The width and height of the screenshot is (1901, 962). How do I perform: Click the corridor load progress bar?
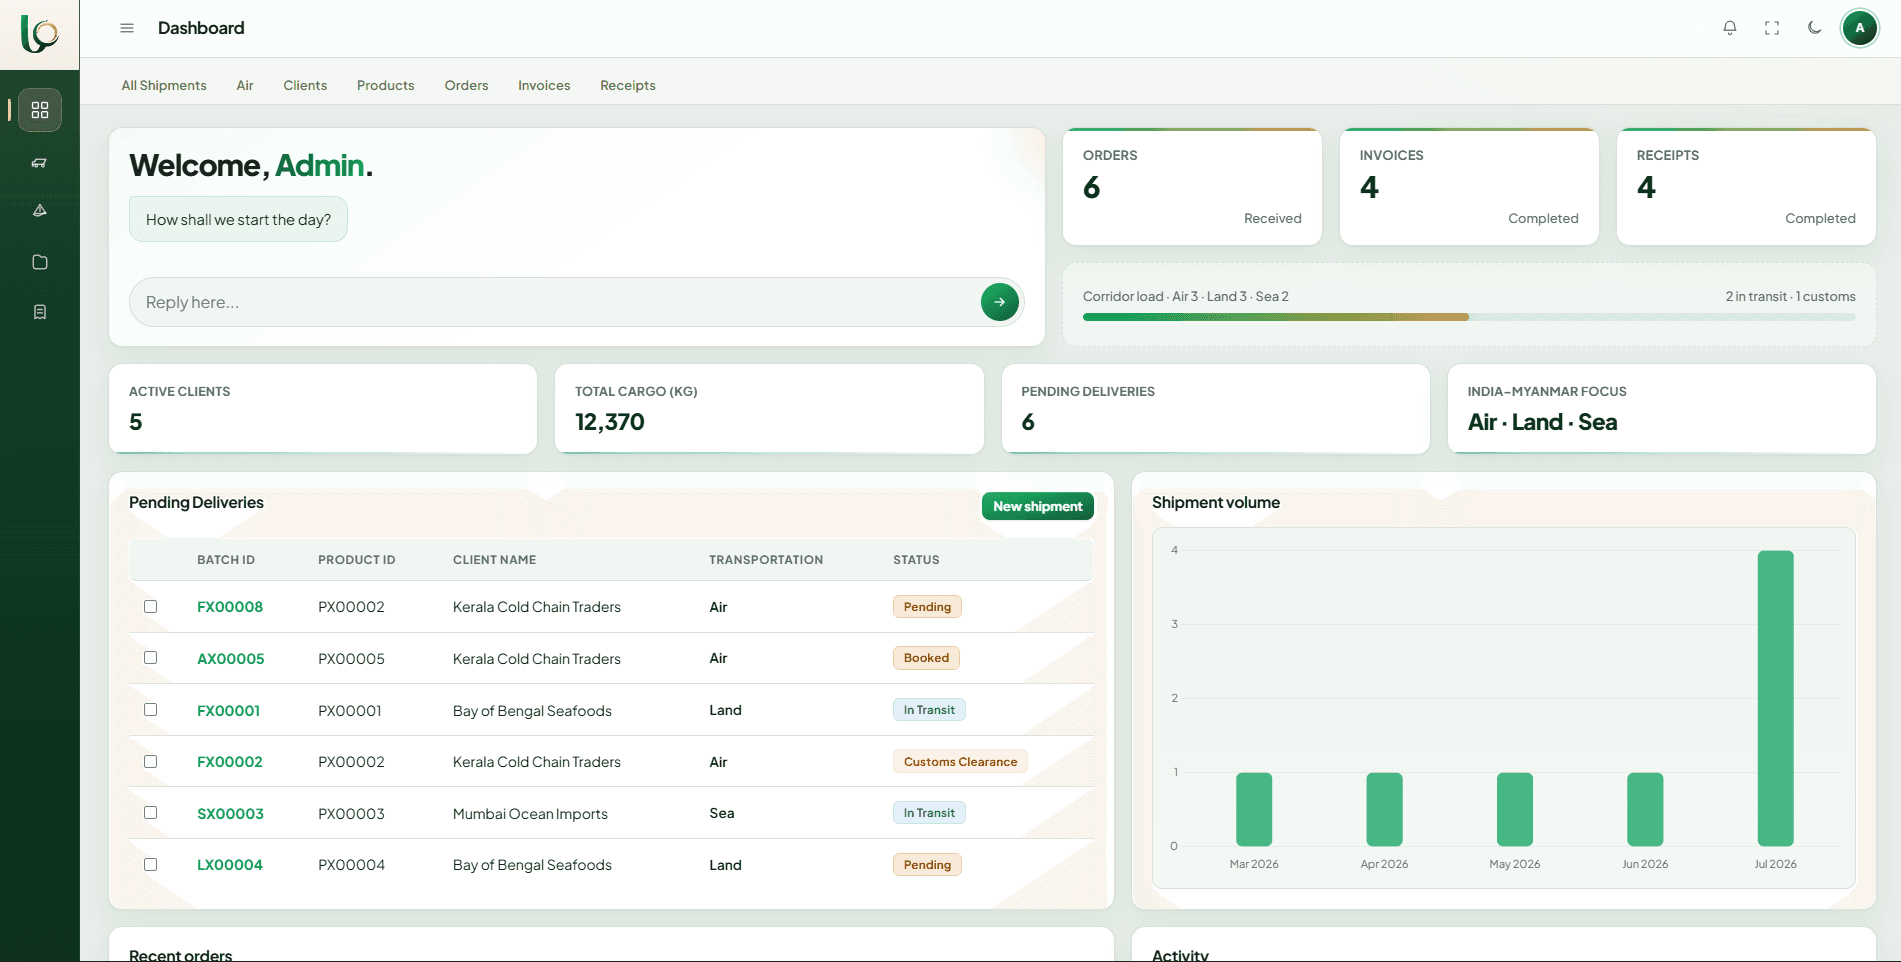click(1469, 317)
